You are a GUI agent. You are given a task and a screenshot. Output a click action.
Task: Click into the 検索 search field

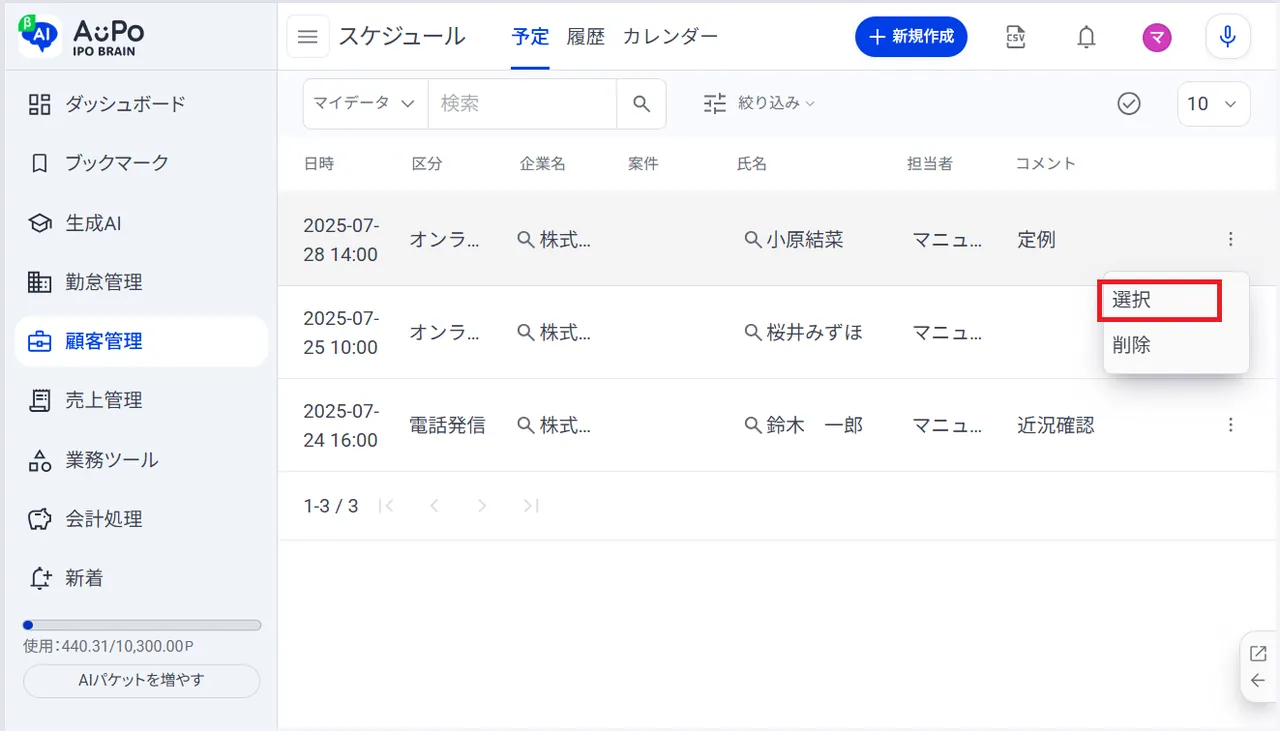(522, 104)
